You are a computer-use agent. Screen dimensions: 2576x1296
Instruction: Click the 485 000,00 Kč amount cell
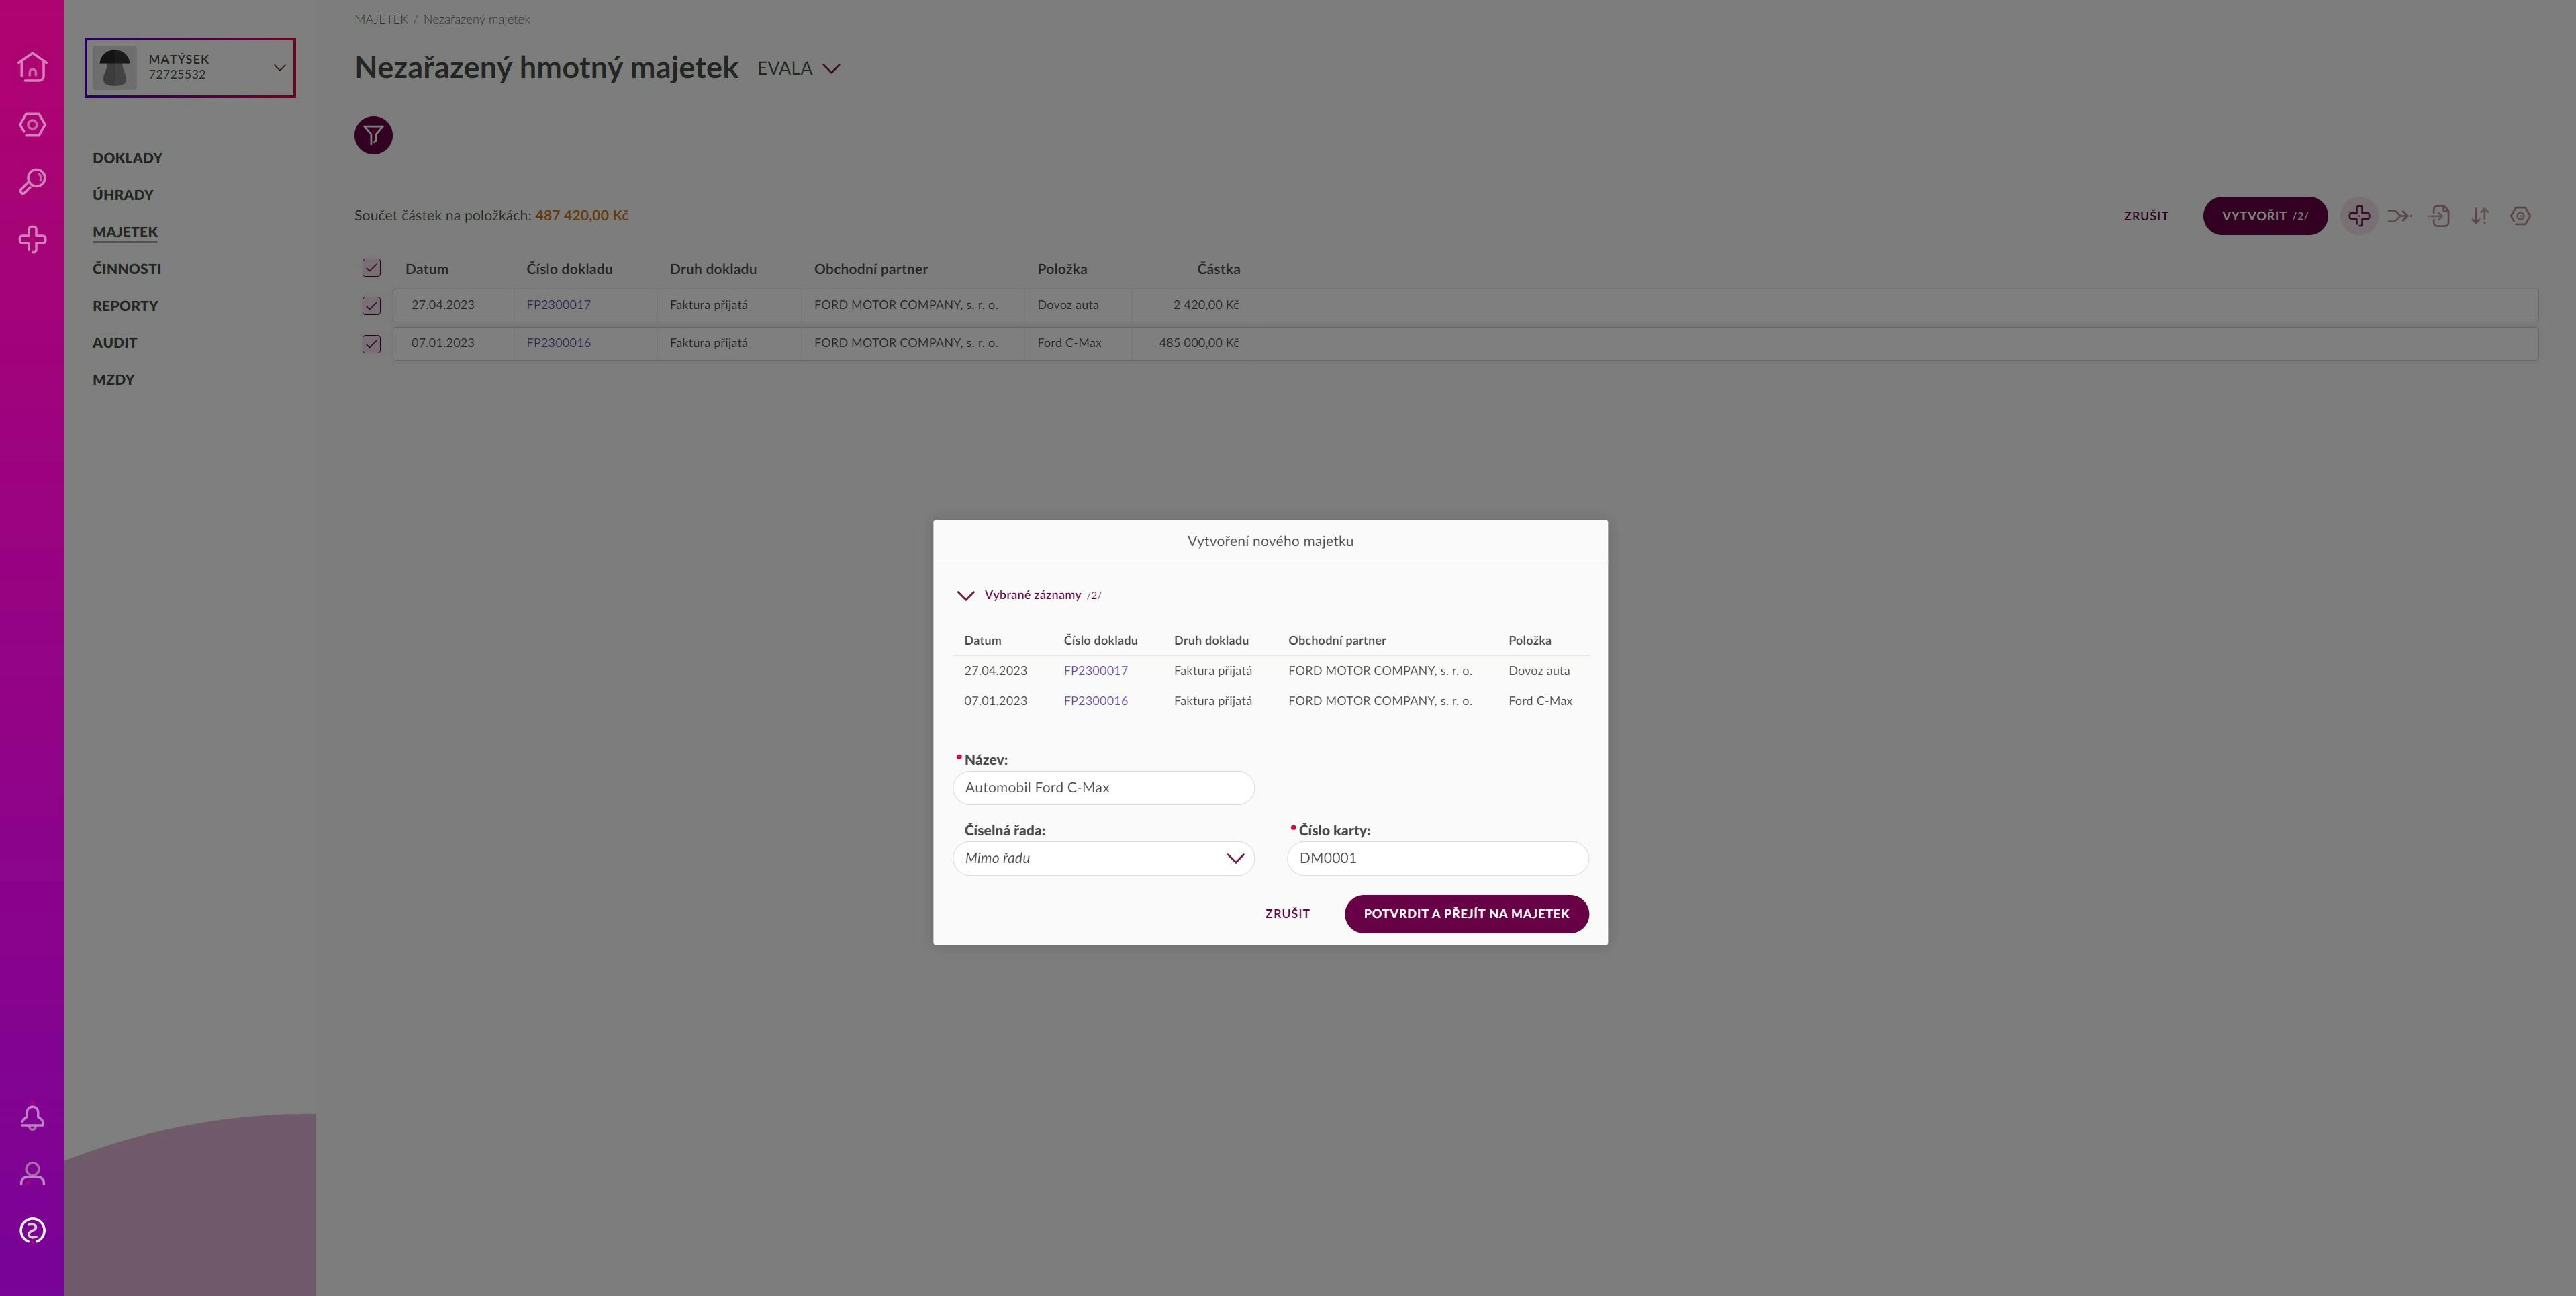coord(1198,343)
